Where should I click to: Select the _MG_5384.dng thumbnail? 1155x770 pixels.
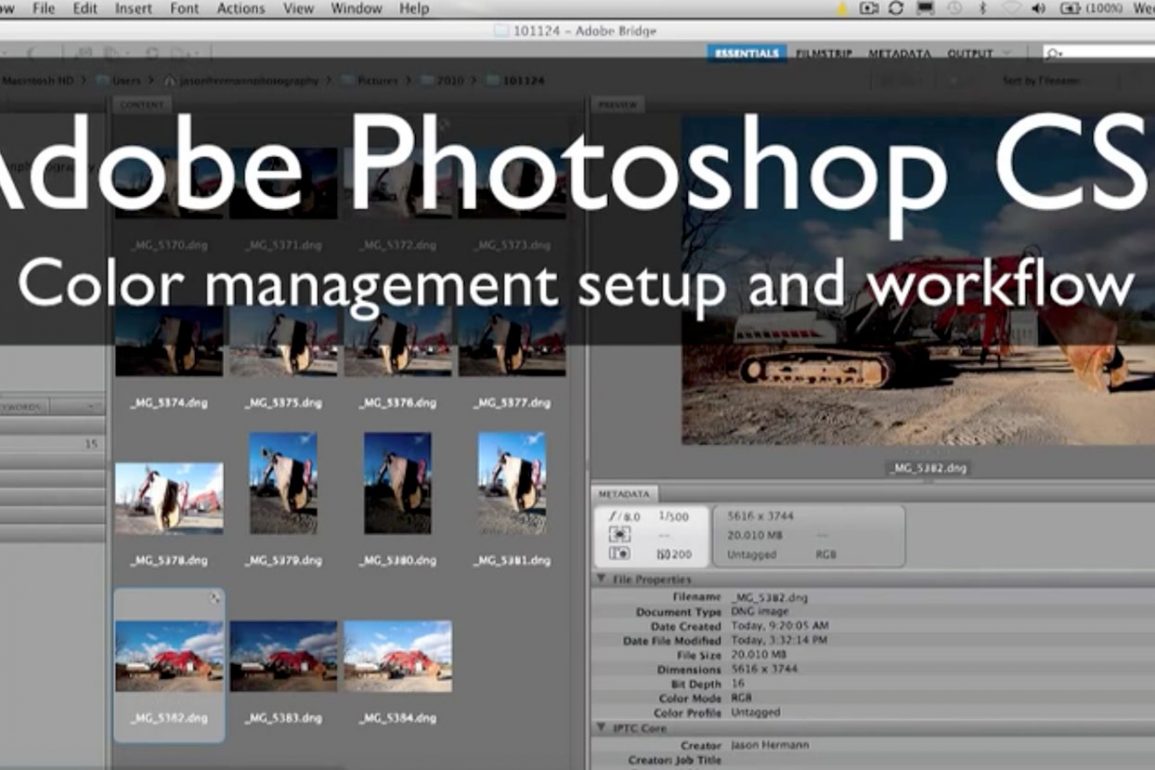(398, 656)
